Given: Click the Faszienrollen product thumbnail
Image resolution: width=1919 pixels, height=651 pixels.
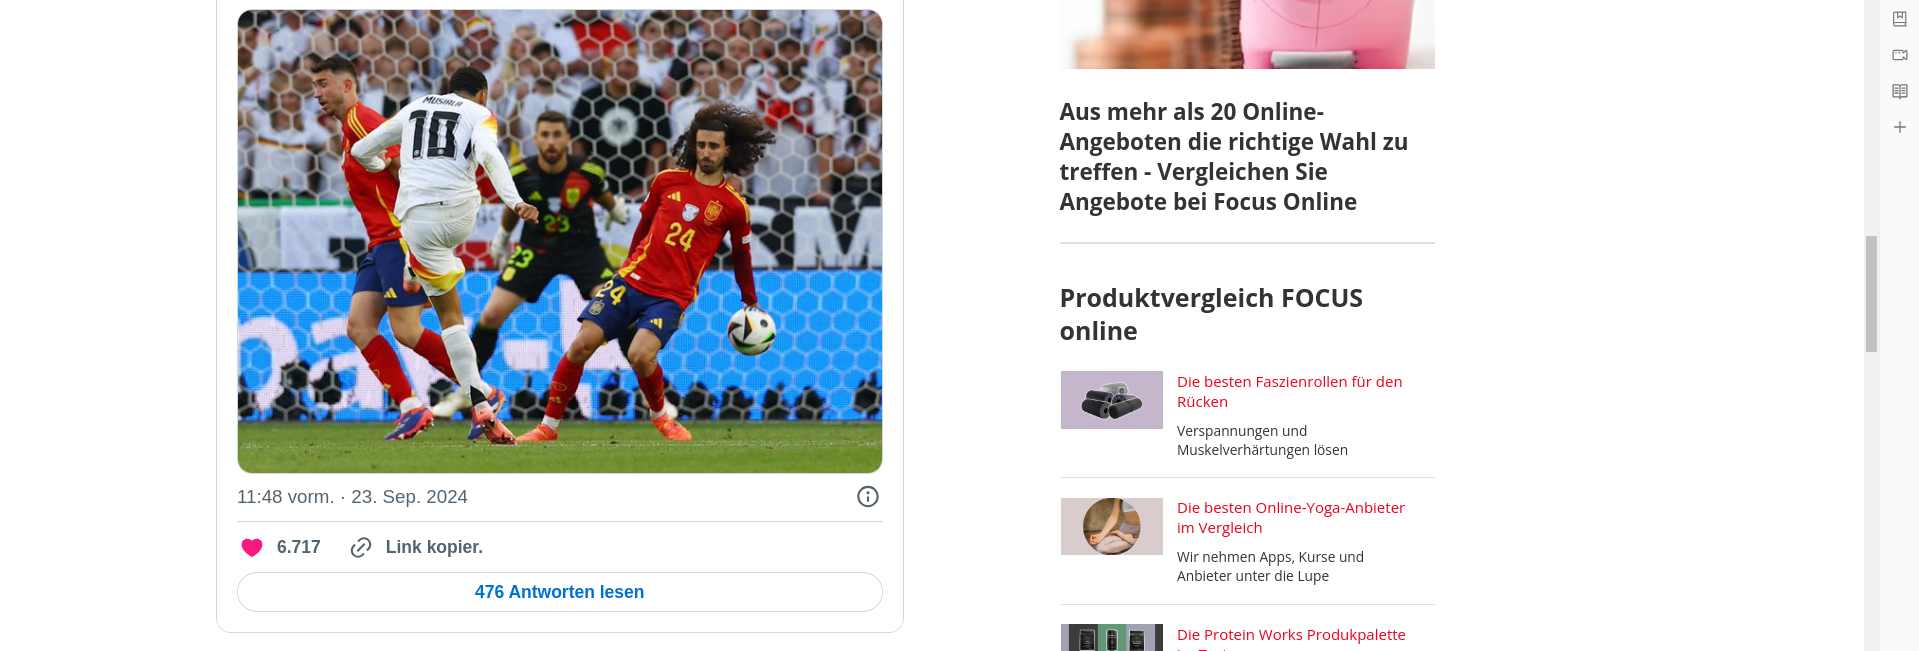Looking at the screenshot, I should (x=1112, y=400).
